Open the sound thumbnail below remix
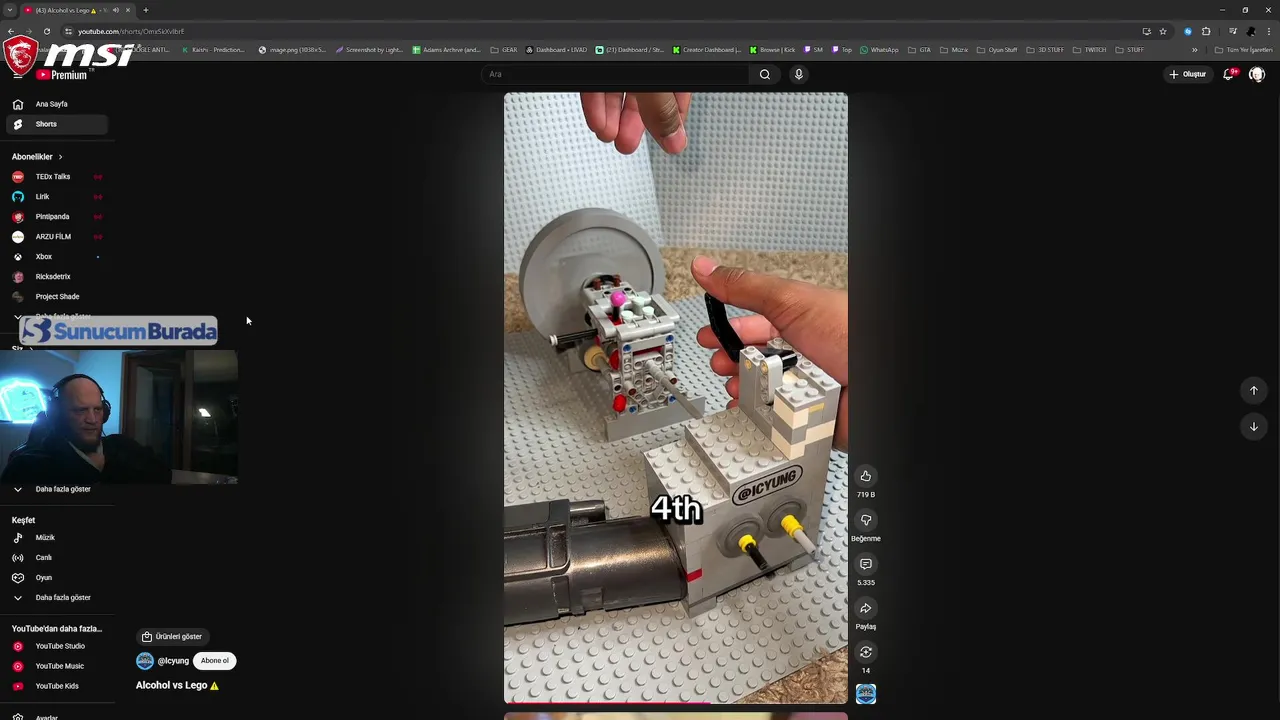1280x720 pixels. [x=866, y=694]
